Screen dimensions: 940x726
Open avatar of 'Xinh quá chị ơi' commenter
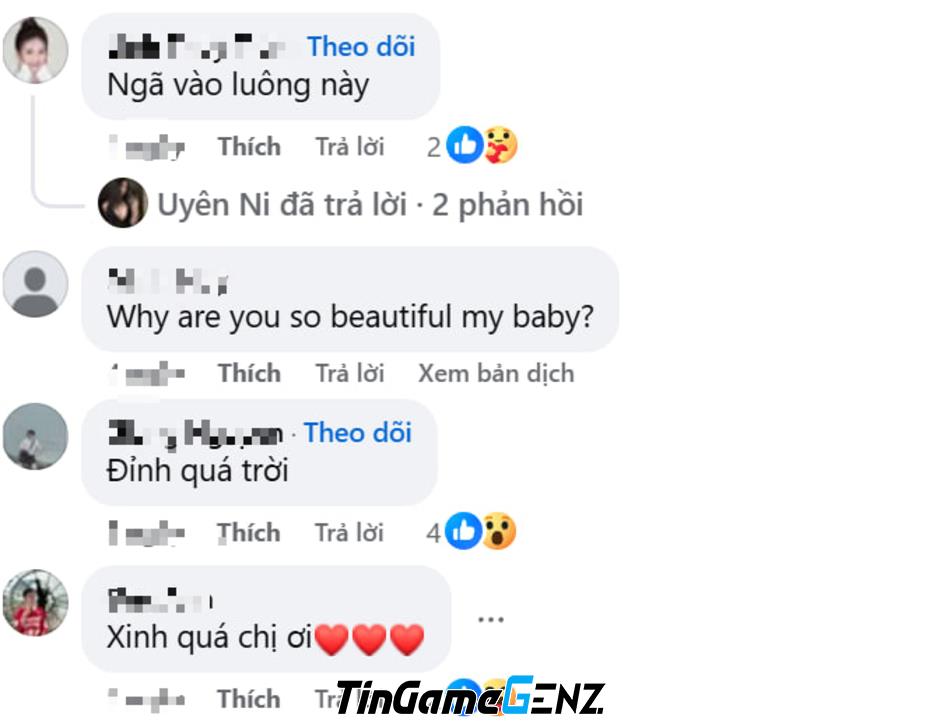[35, 603]
